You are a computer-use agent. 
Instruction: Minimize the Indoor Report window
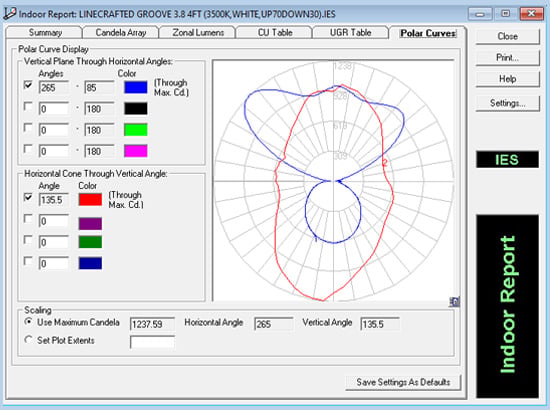coord(480,14)
